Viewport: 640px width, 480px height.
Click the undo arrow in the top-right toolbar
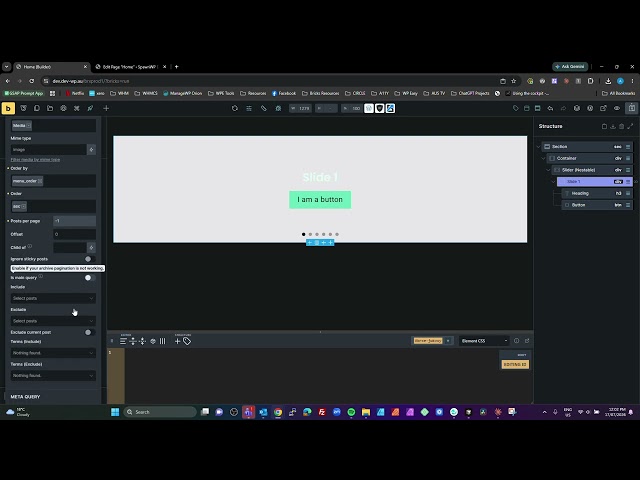click(x=550, y=108)
